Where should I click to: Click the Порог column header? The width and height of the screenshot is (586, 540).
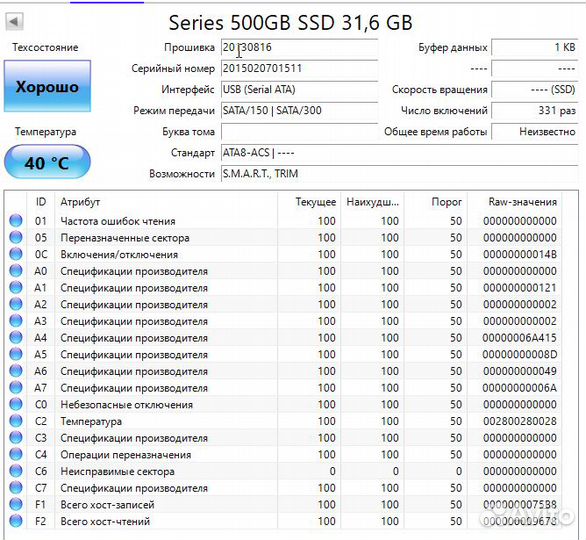click(435, 202)
